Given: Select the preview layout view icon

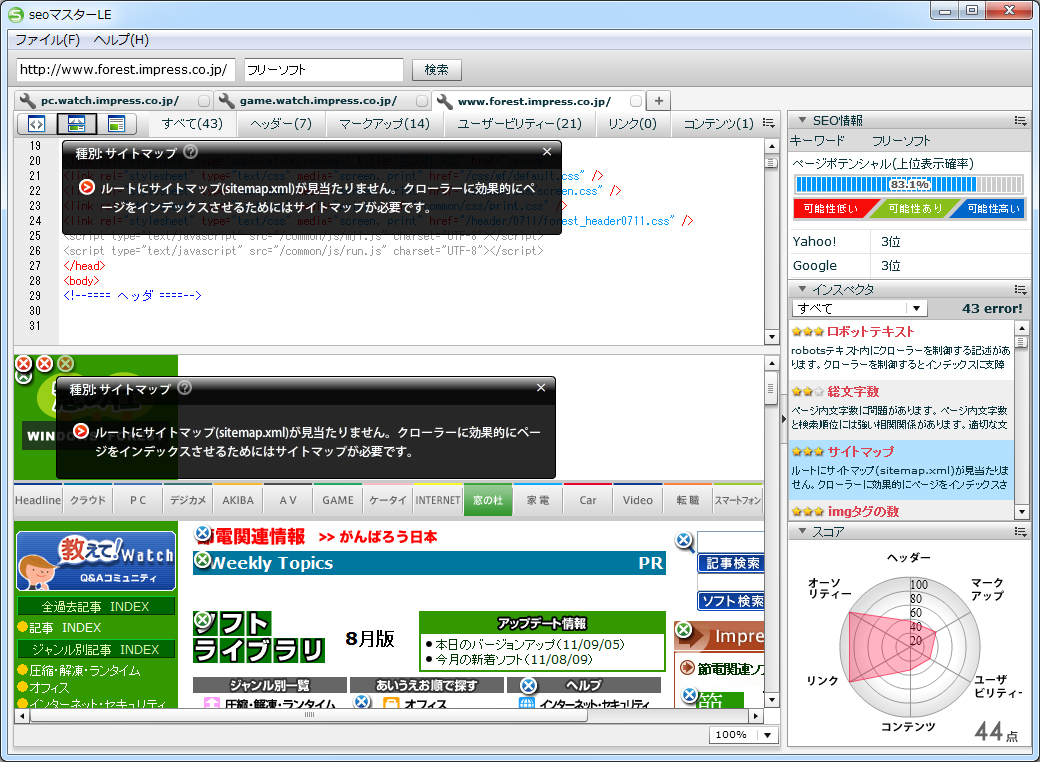Looking at the screenshot, I should (x=115, y=123).
